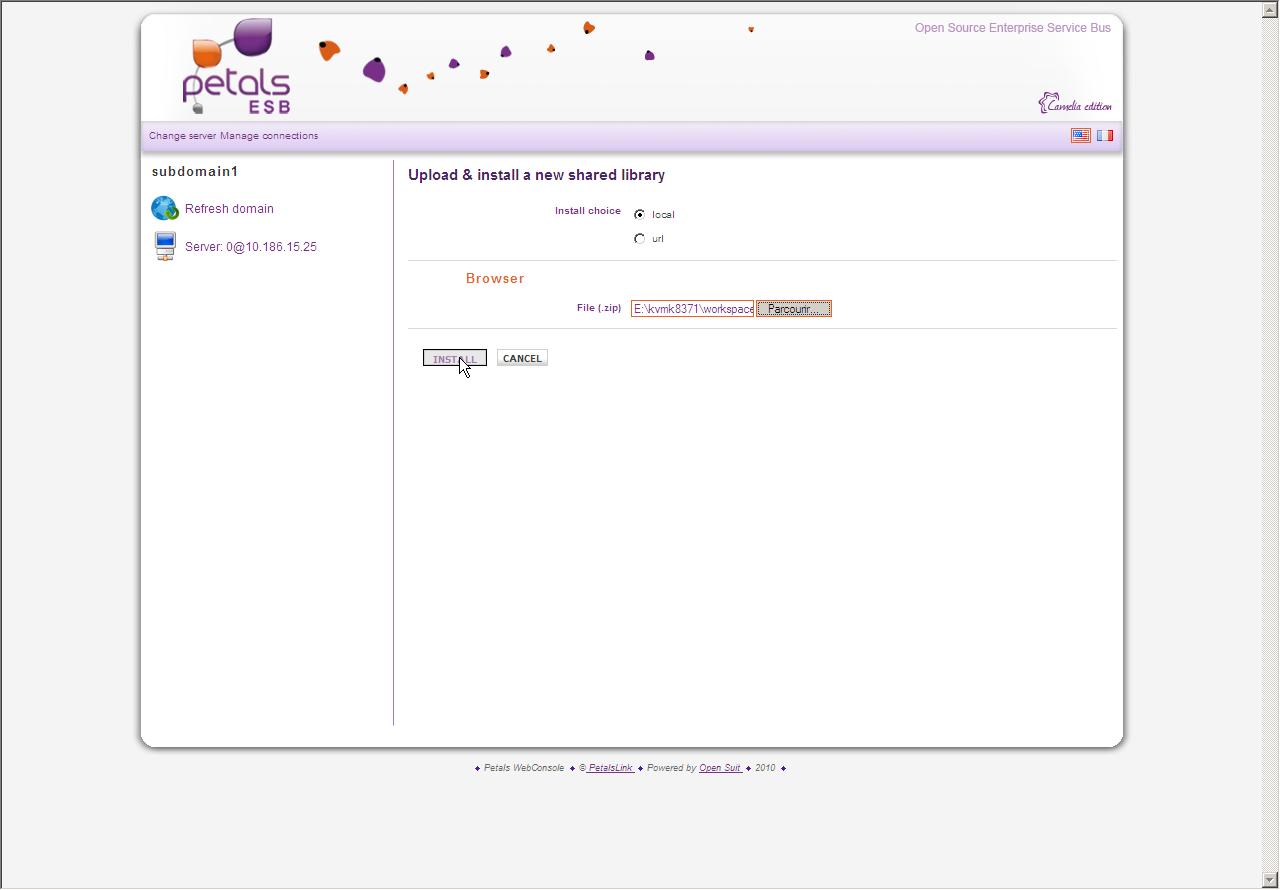
Task: Open Manage connections menu item
Action: [269, 136]
